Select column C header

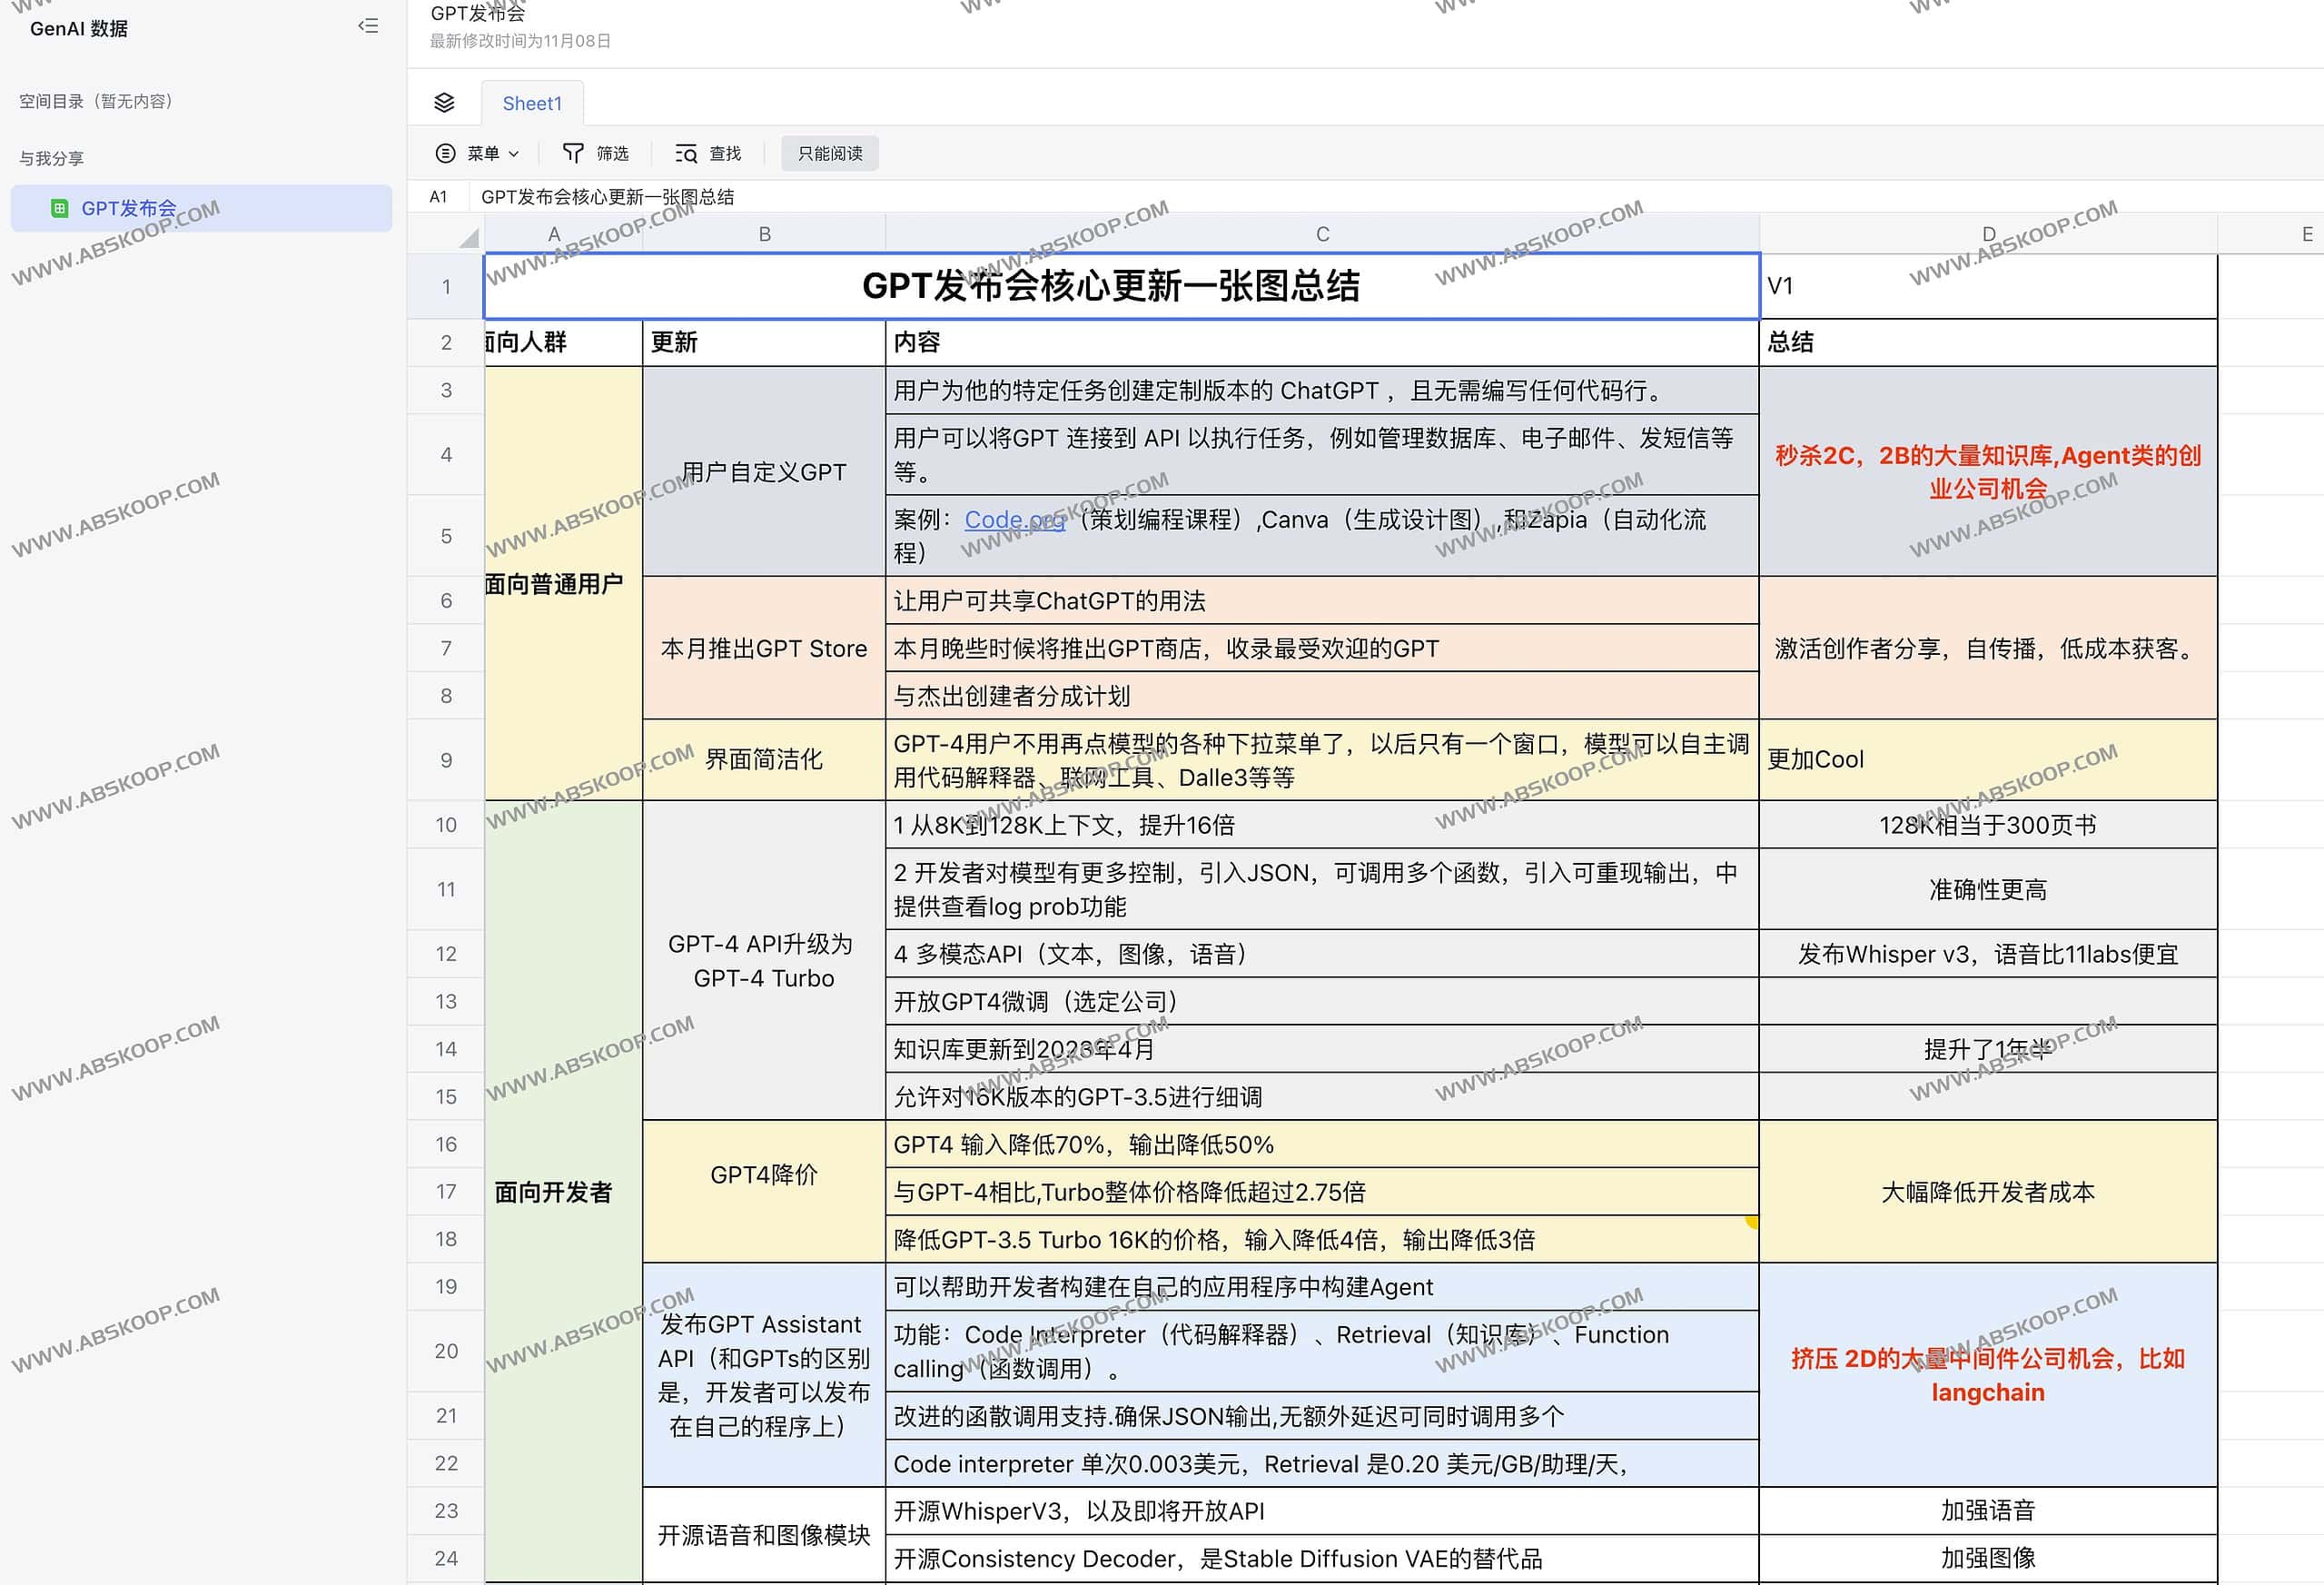(x=1321, y=234)
